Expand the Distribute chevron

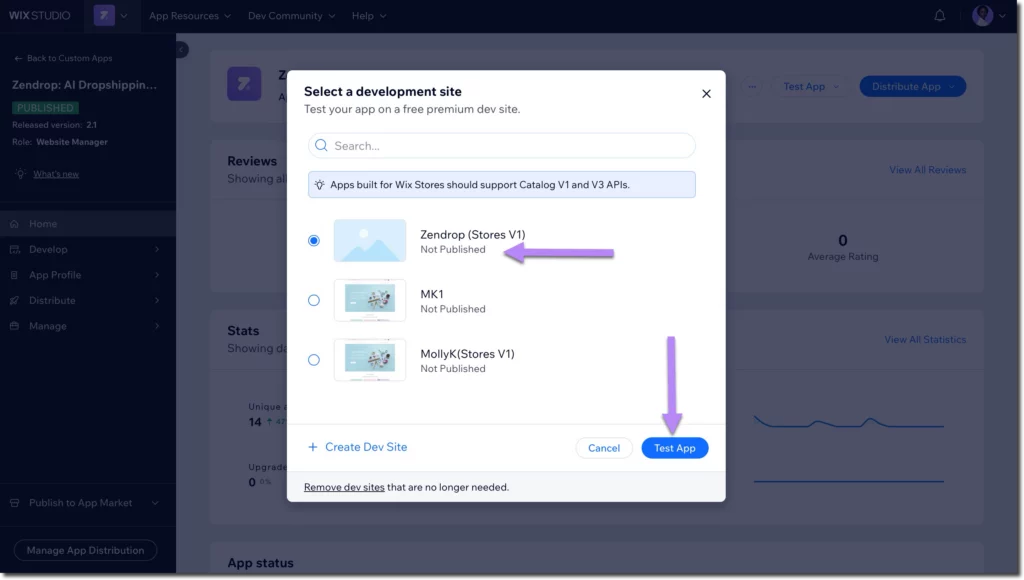[157, 300]
